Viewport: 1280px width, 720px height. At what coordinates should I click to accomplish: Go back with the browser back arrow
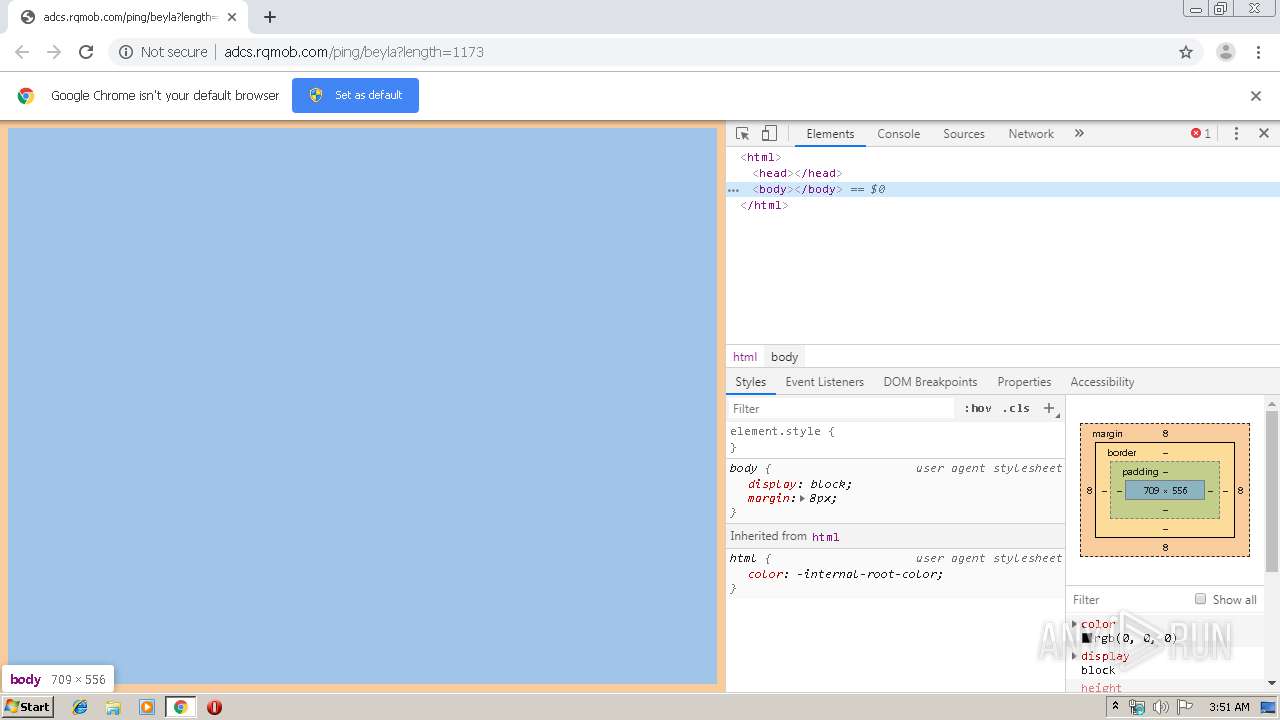(22, 52)
